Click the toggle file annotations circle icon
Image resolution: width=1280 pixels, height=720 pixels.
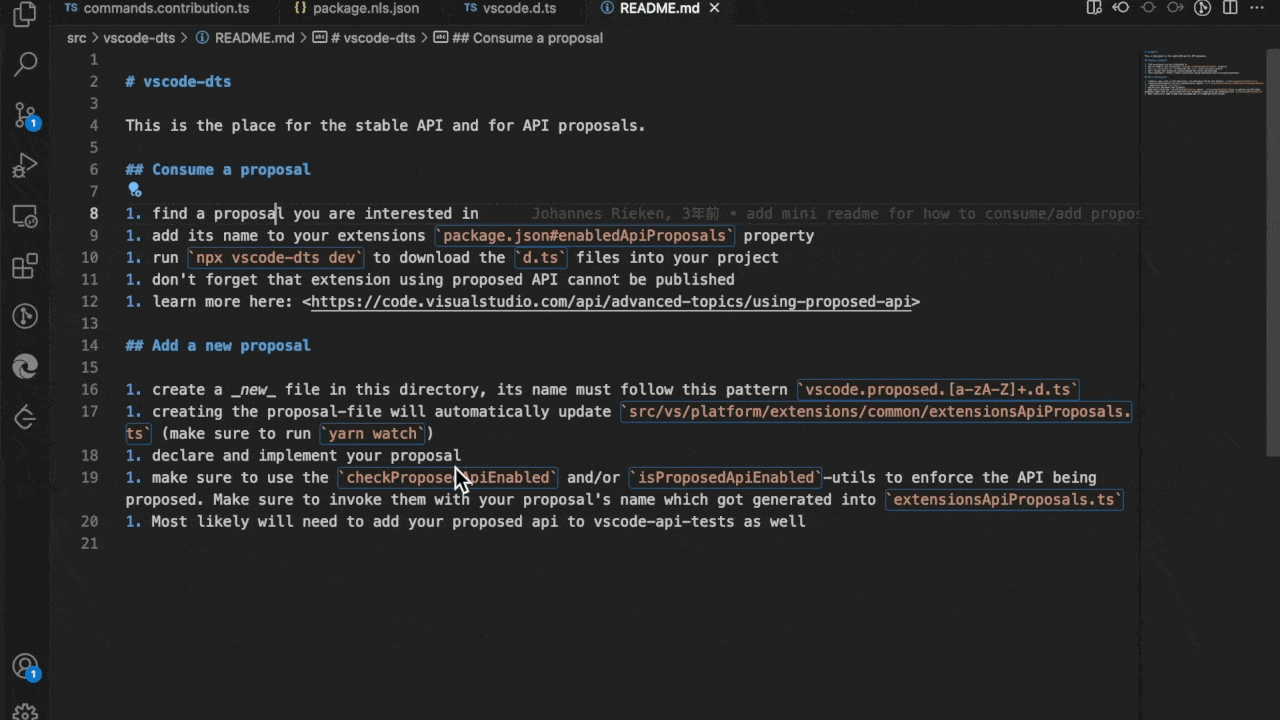pyautogui.click(x=1148, y=8)
